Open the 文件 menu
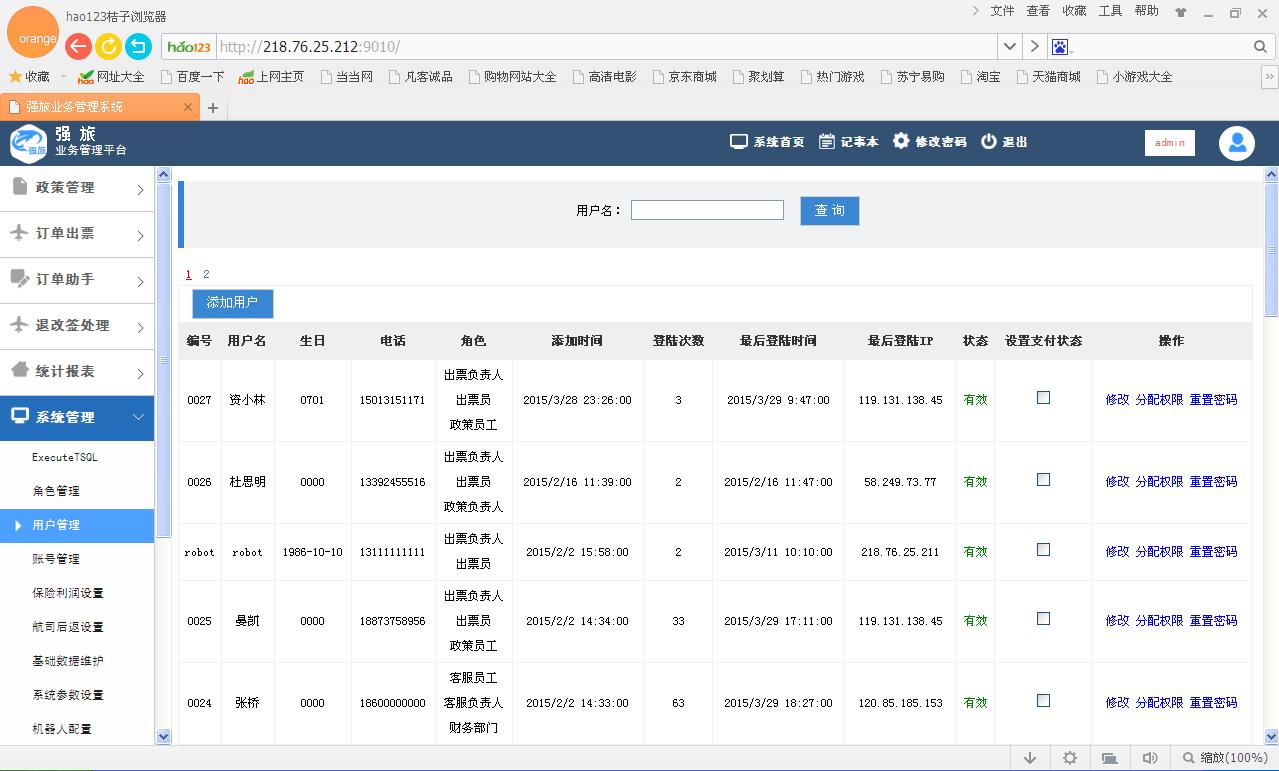 pyautogui.click(x=1002, y=11)
